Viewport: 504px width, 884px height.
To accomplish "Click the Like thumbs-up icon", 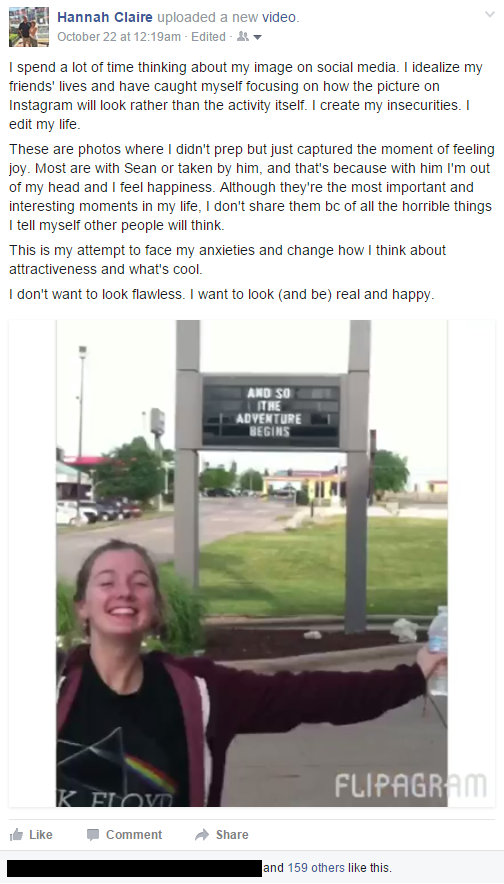I will [x=17, y=834].
